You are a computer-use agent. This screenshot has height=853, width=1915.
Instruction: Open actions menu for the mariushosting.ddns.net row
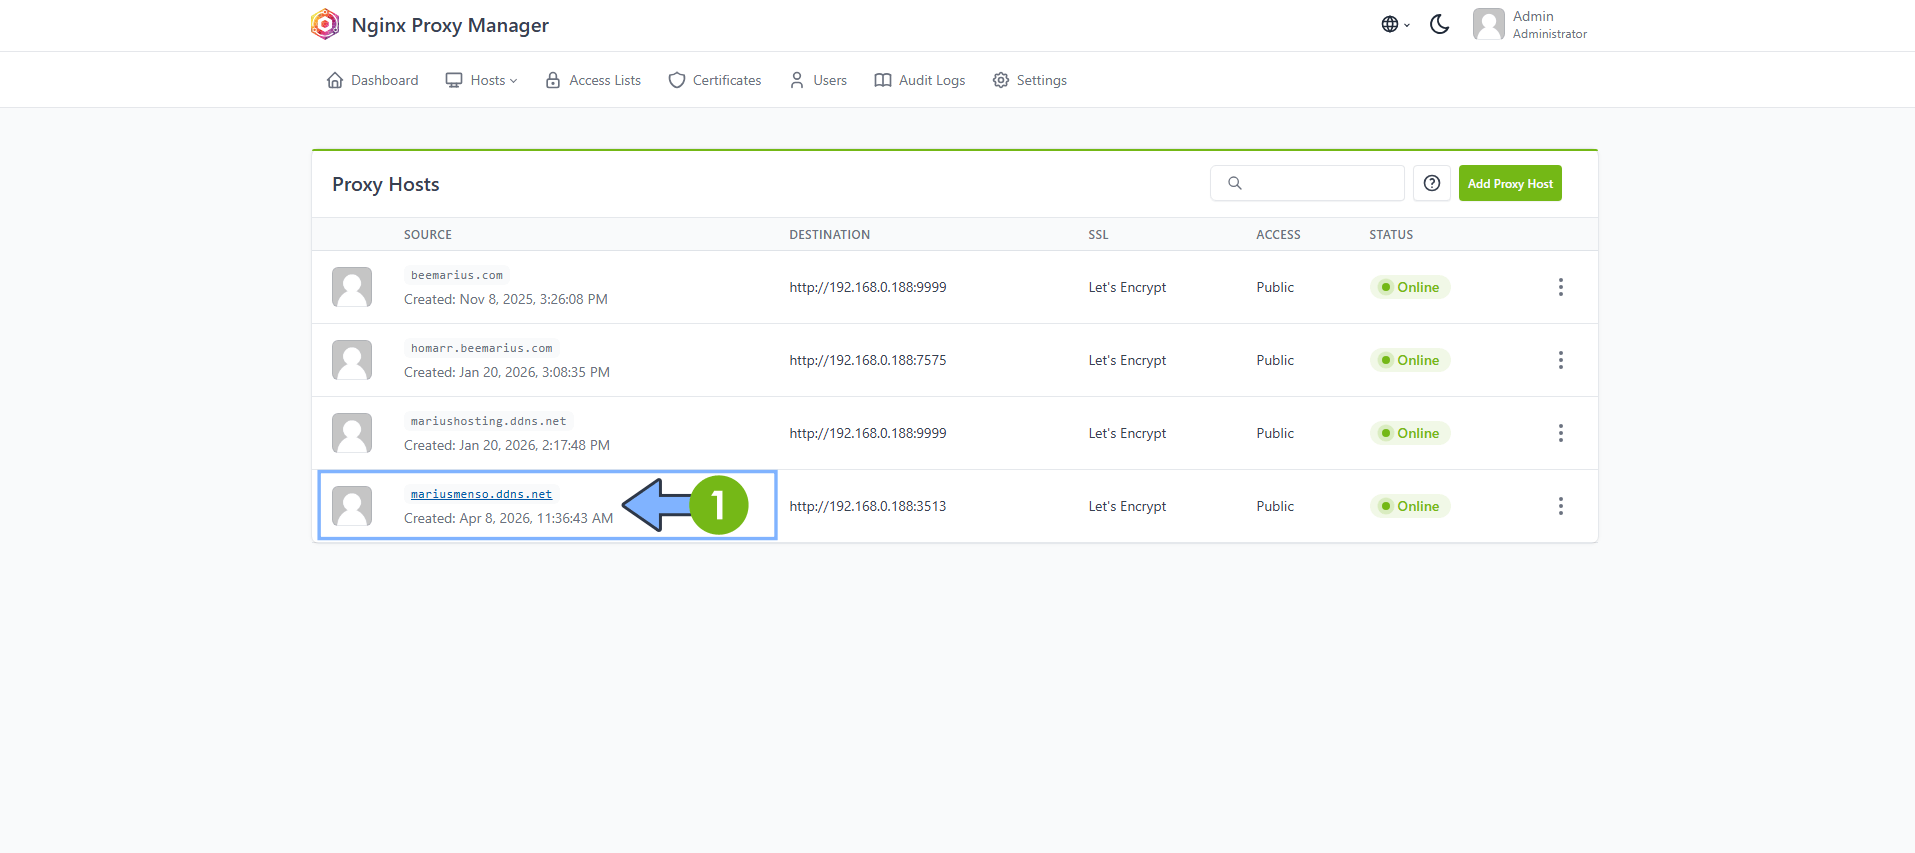(x=1560, y=433)
